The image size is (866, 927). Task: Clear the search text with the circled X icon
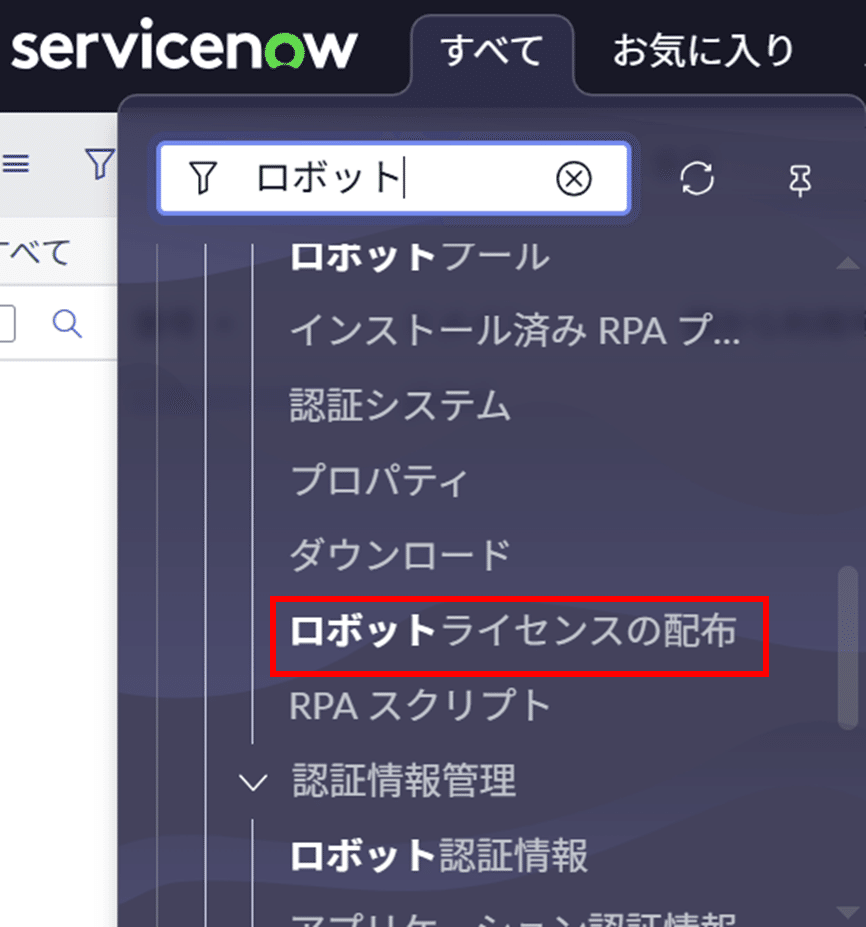[x=573, y=178]
